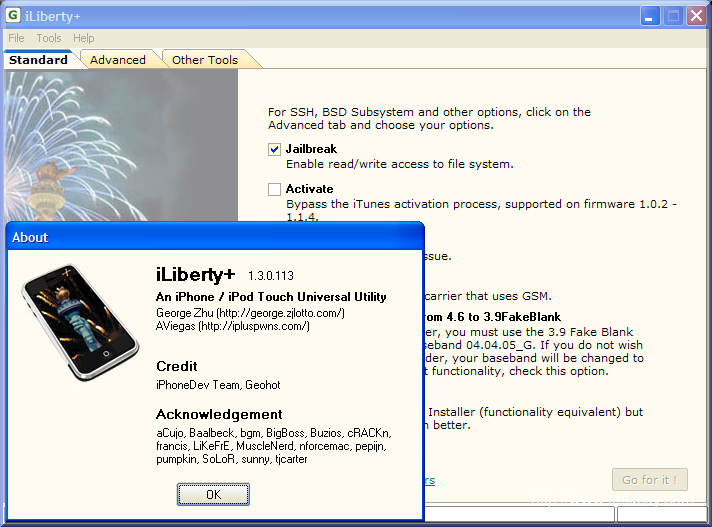The width and height of the screenshot is (712, 527).
Task: Click the Credit heading
Action: (x=177, y=366)
